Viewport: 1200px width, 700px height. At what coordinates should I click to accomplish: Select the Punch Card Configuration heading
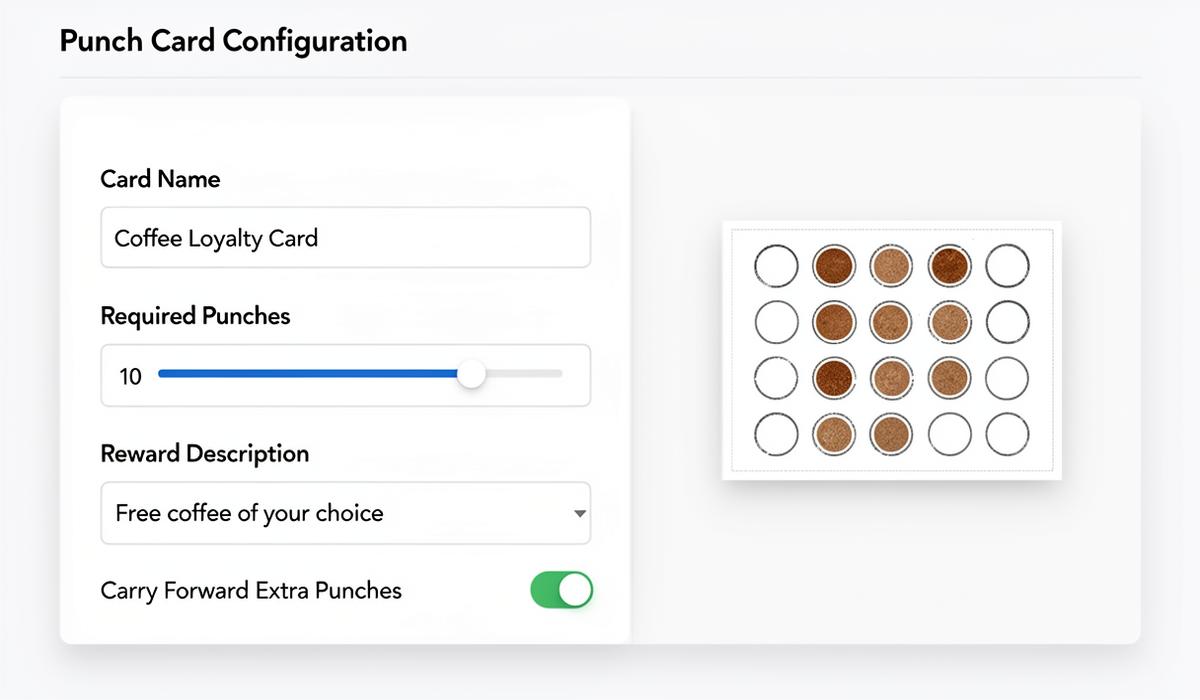click(233, 40)
